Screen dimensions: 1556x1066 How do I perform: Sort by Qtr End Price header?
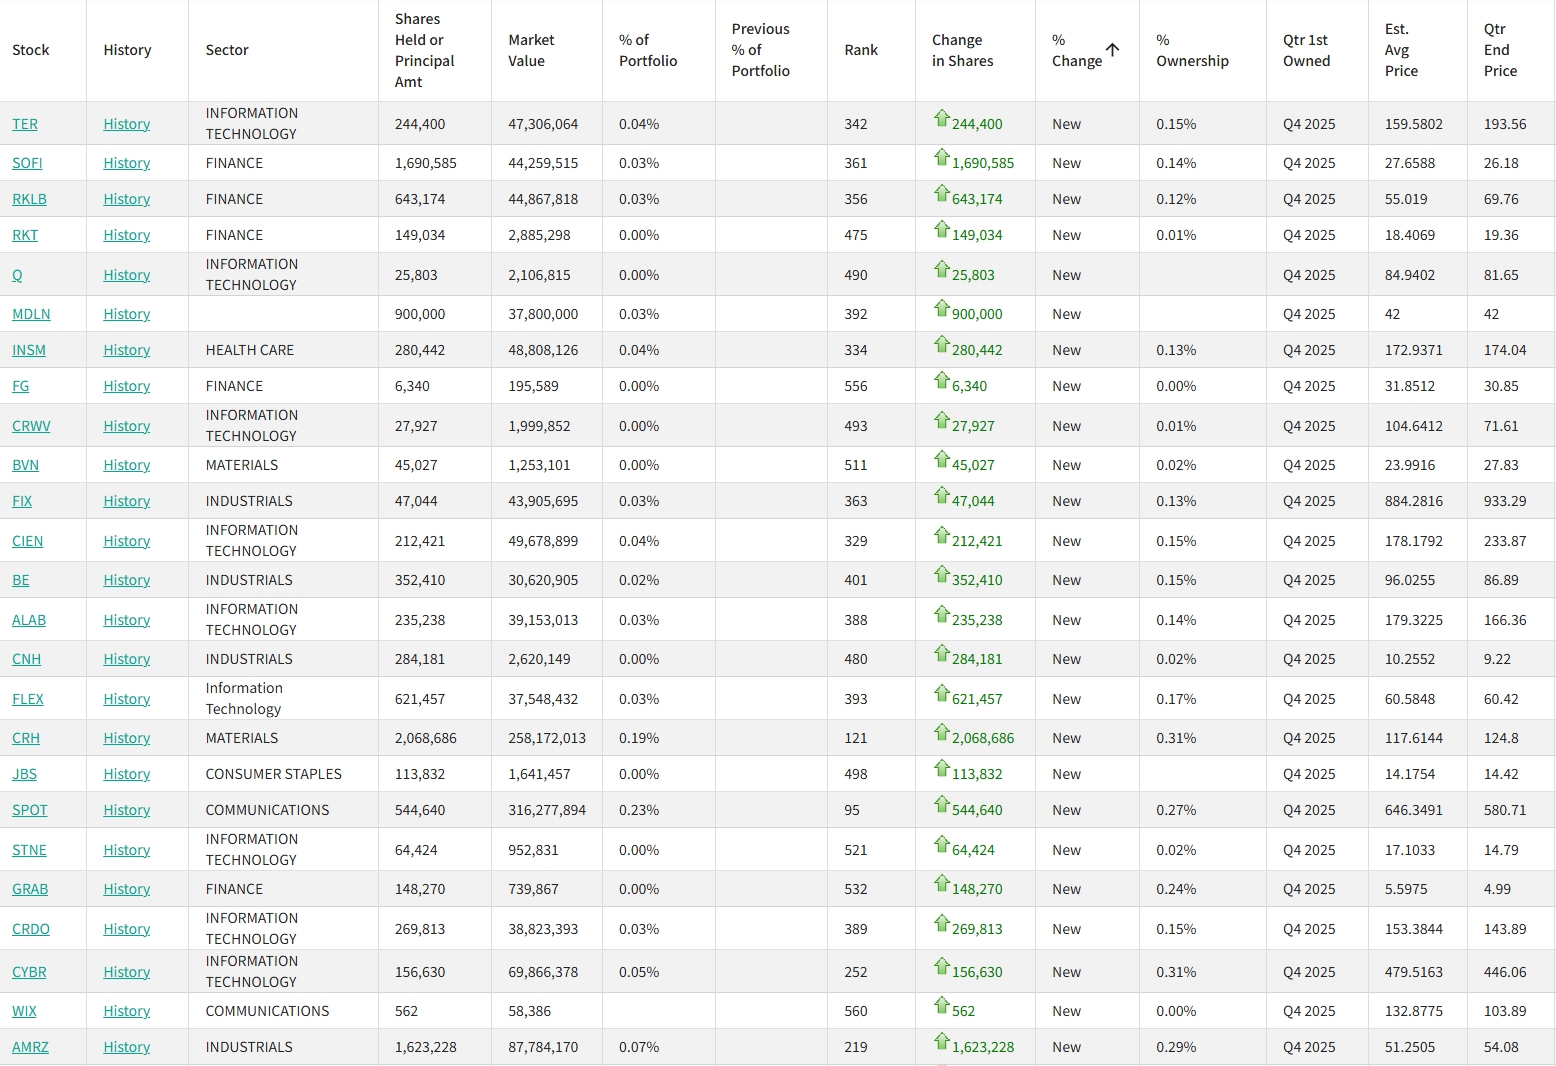point(1499,50)
